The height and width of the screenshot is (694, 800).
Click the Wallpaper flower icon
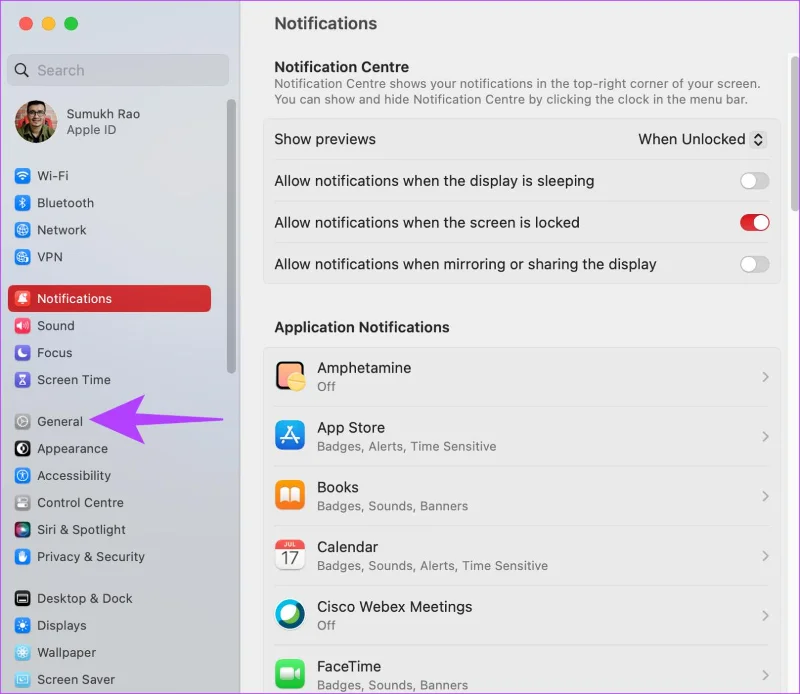point(22,652)
